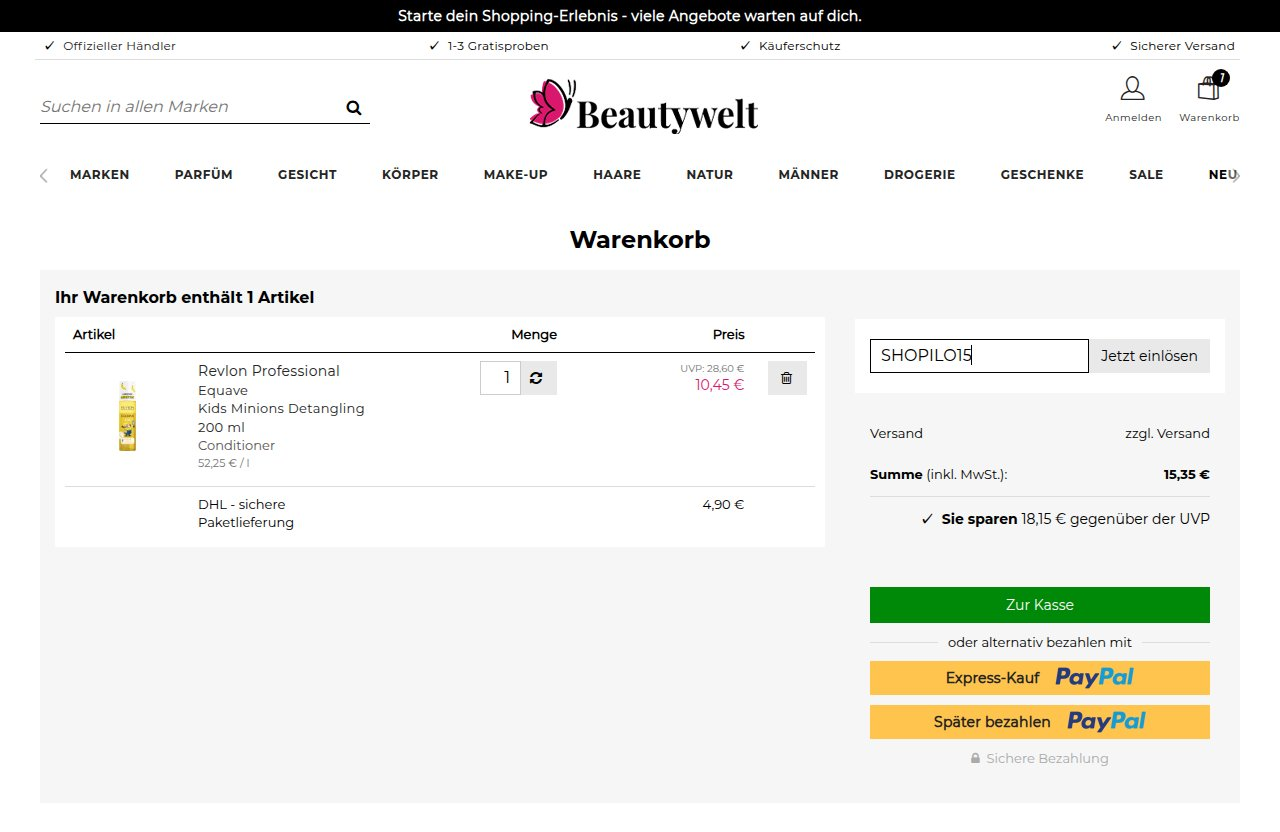This screenshot has height=832, width=1280.
Task: Click the Später bezahlen PayPal button
Action: coord(1040,722)
